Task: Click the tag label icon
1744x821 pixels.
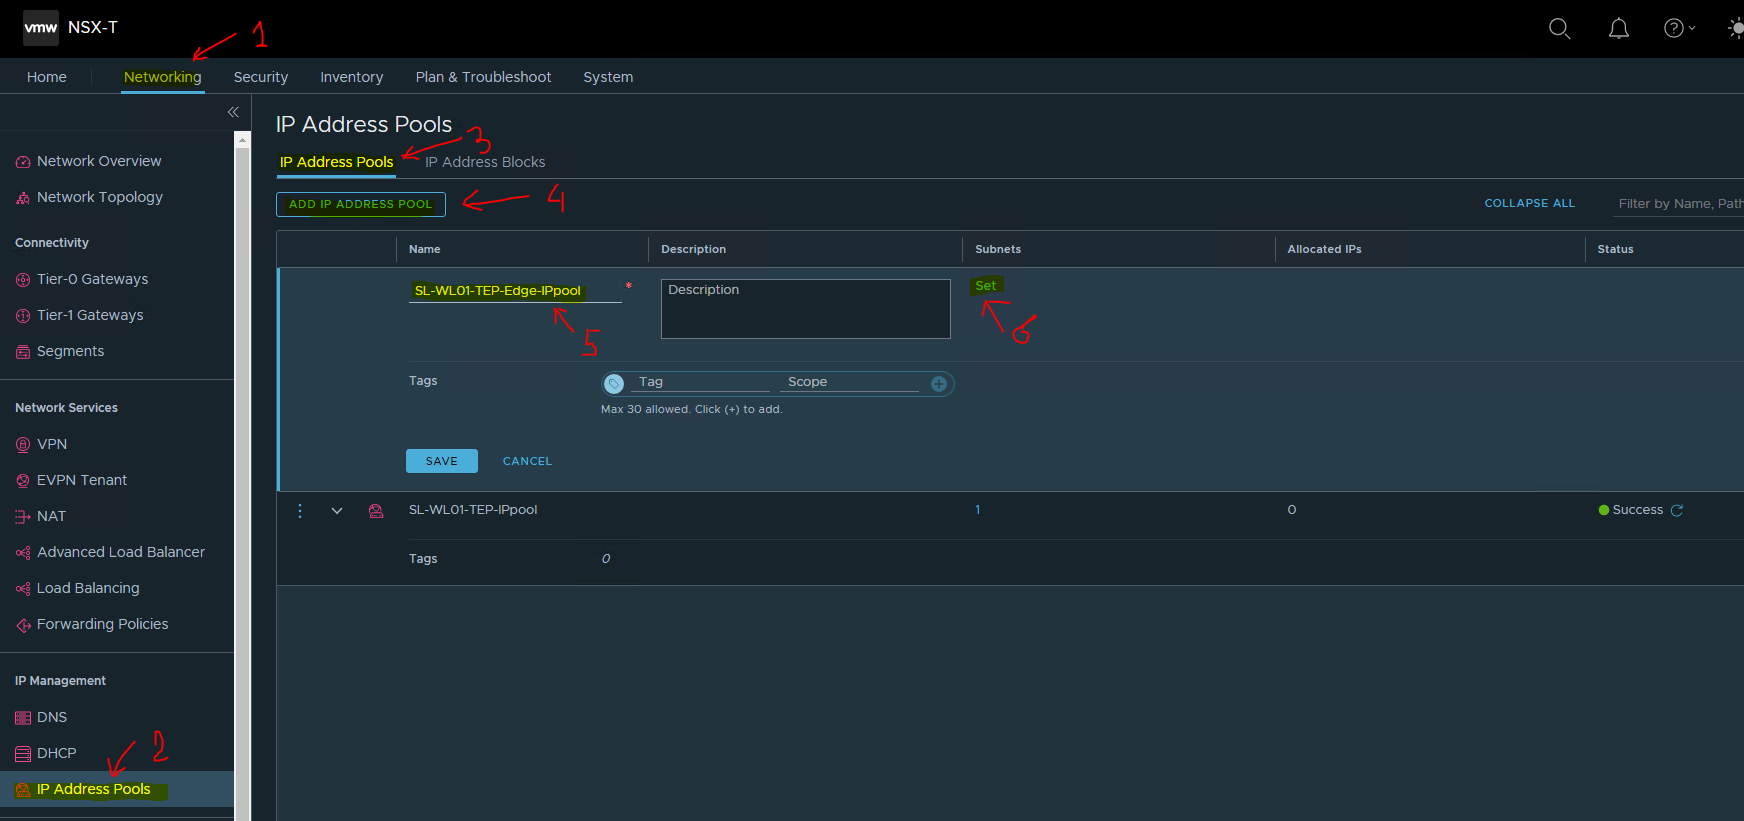Action: click(x=615, y=384)
